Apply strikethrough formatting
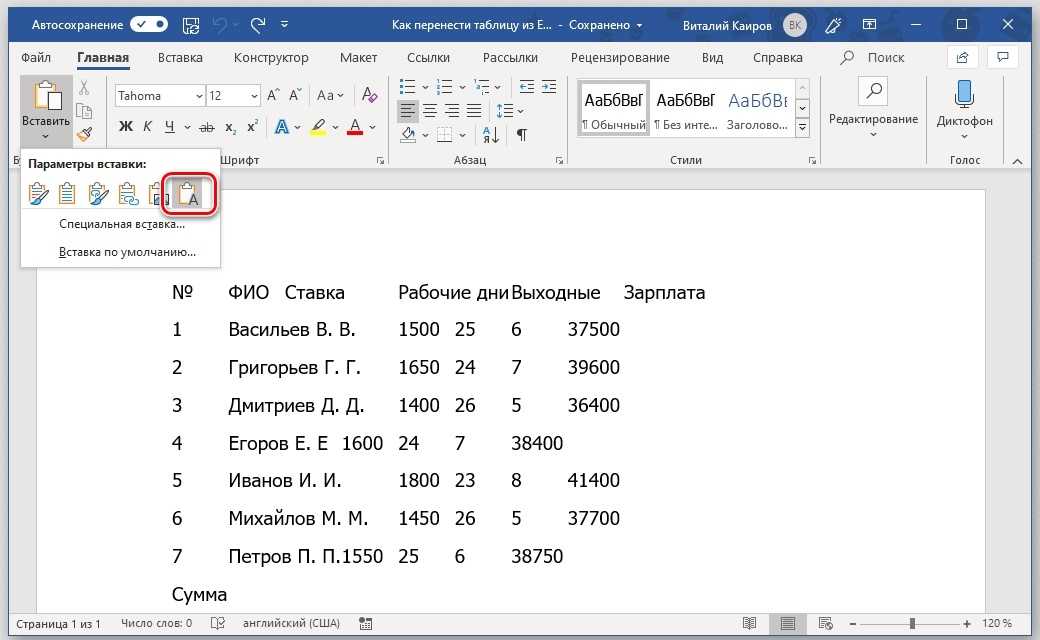 coord(207,127)
